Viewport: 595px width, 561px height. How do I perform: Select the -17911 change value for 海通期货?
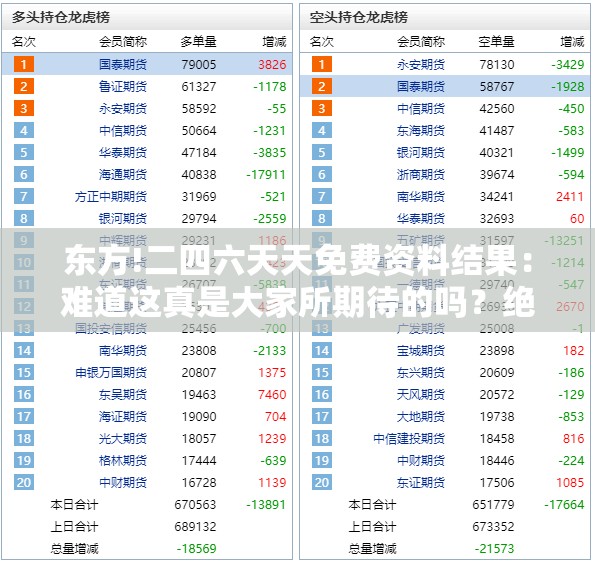(266, 174)
